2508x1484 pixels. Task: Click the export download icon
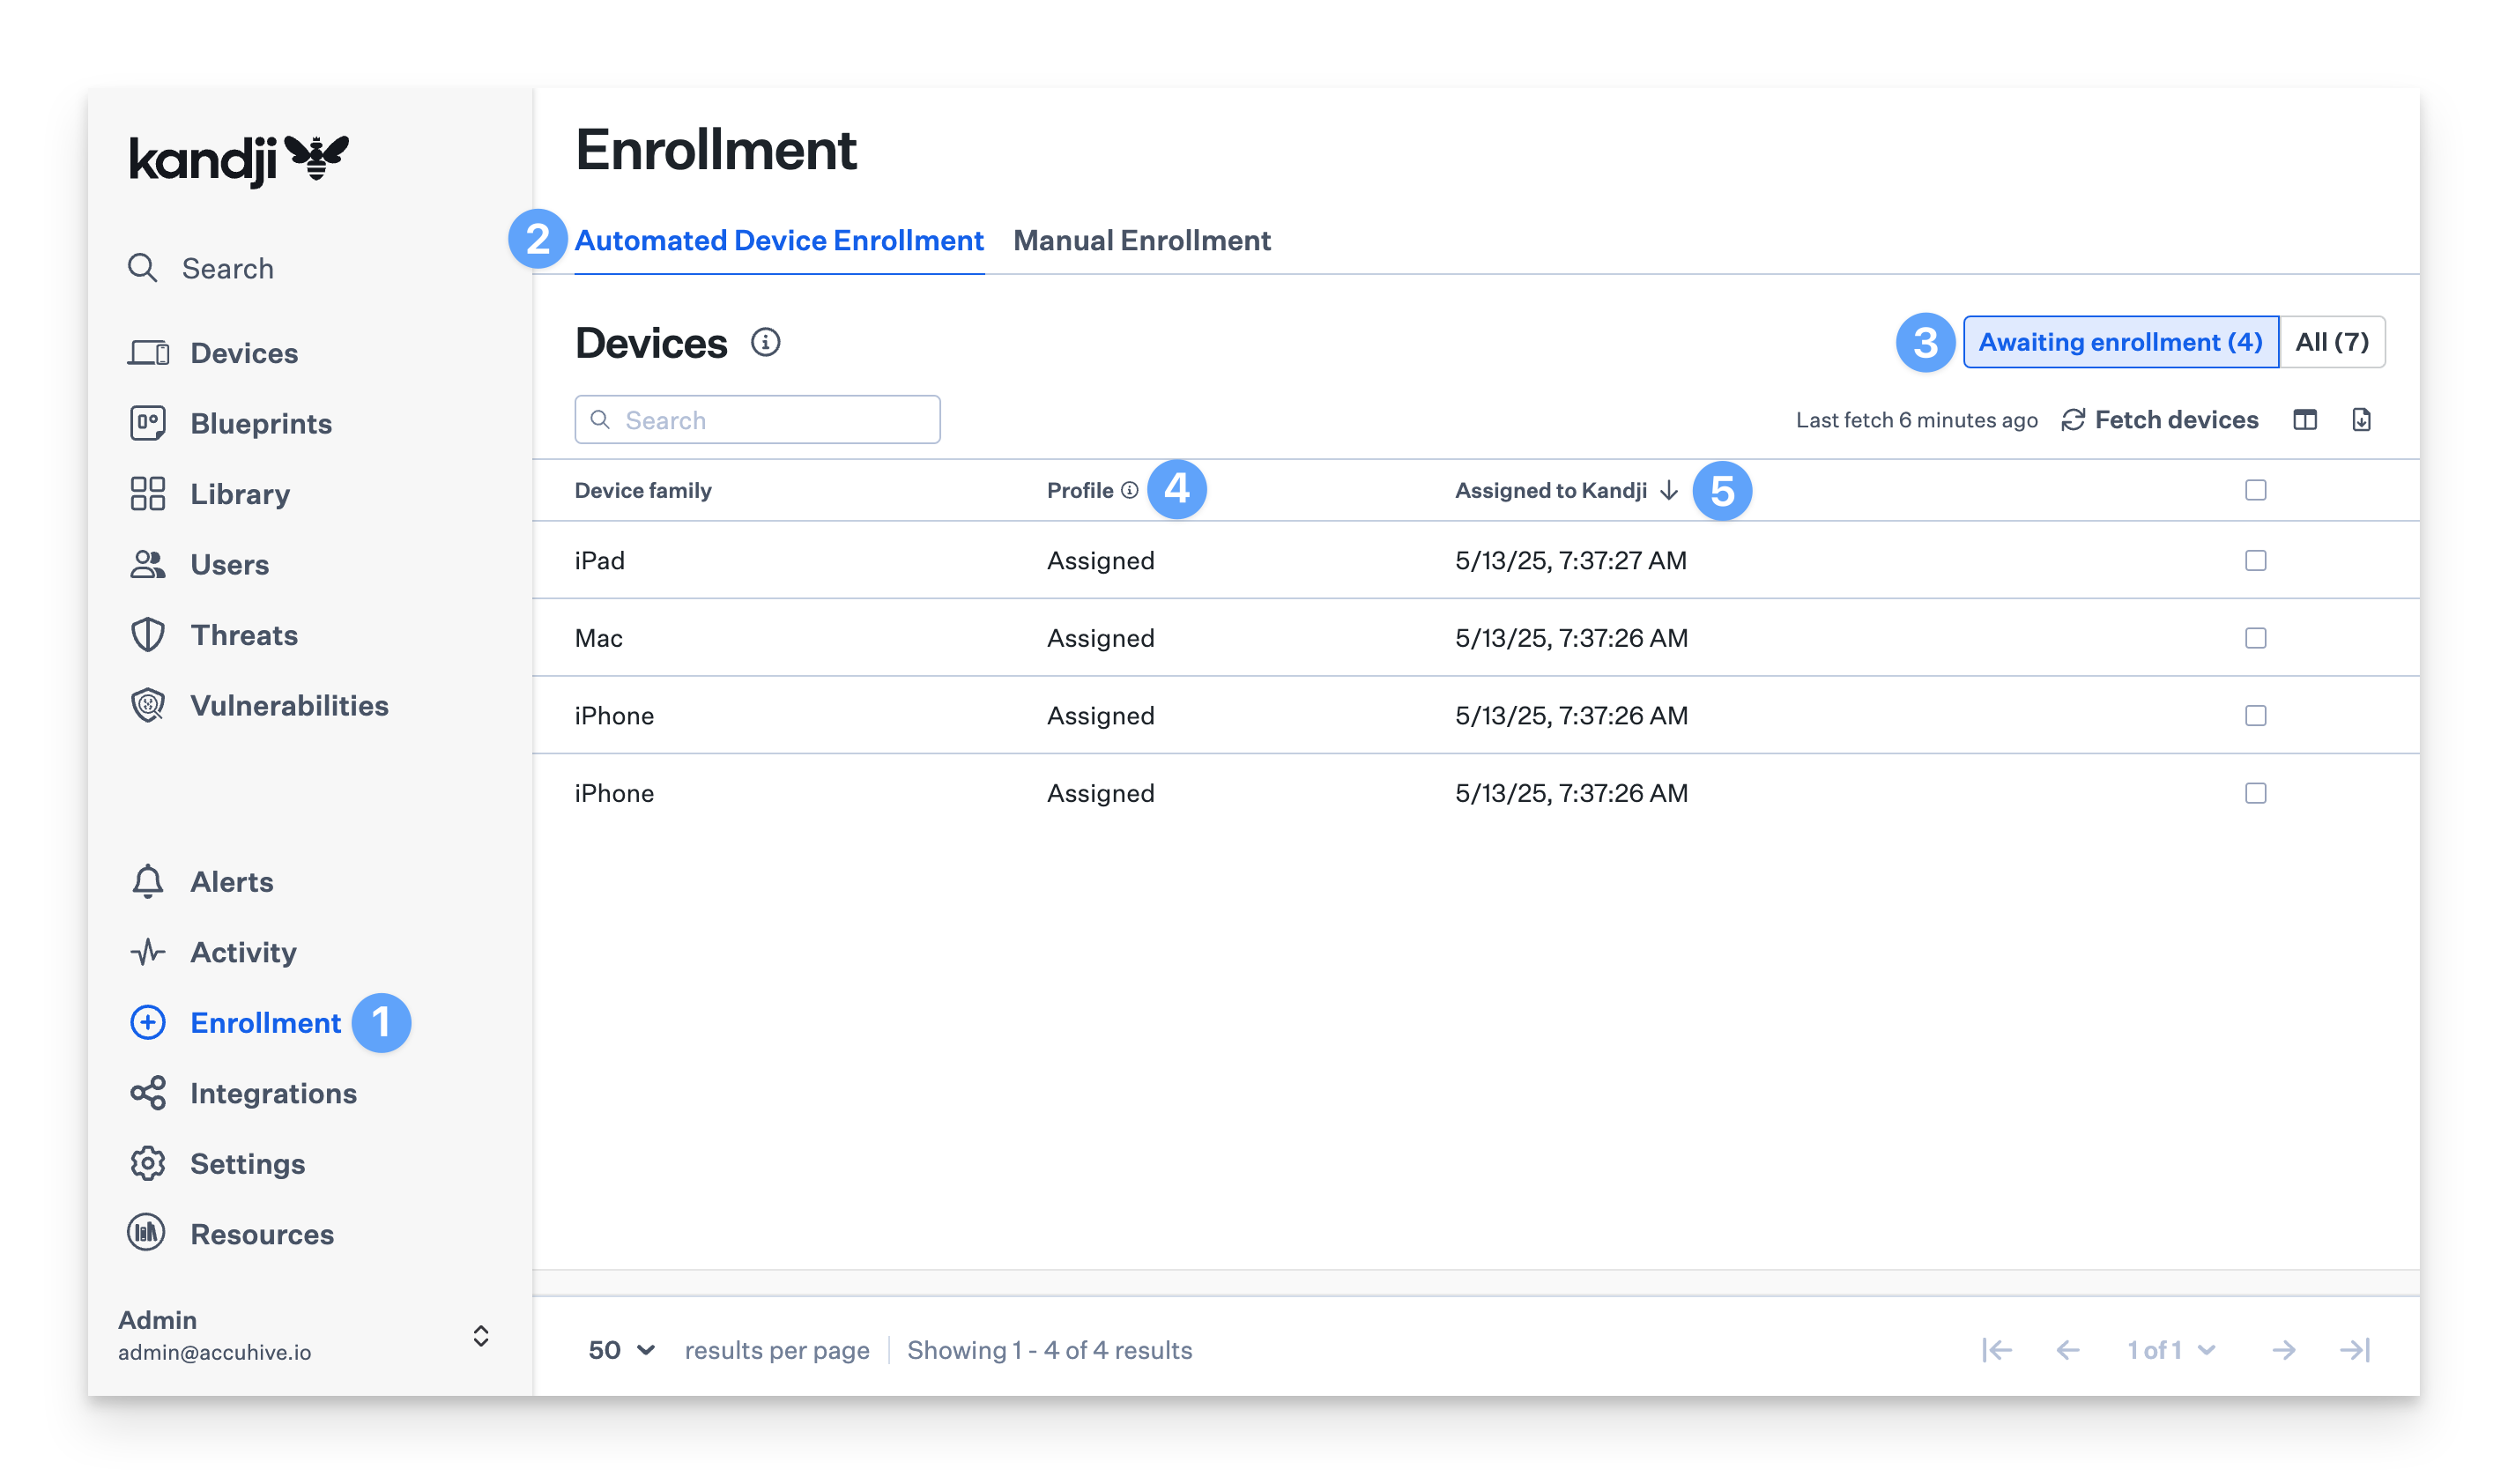tap(2361, 420)
